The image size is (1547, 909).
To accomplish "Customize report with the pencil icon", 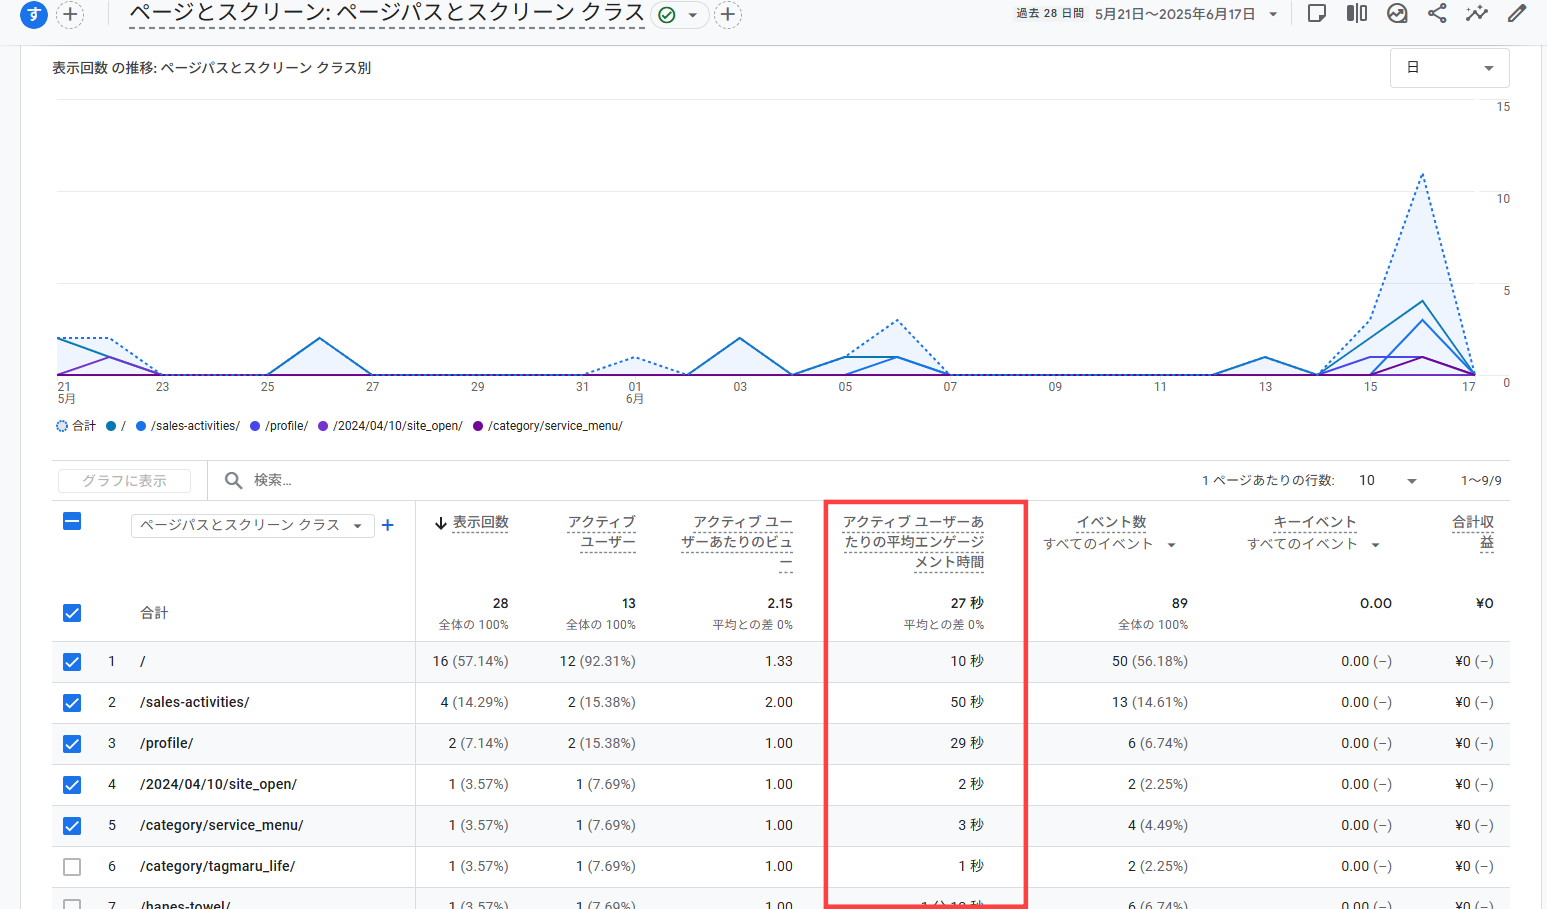I will (x=1517, y=14).
